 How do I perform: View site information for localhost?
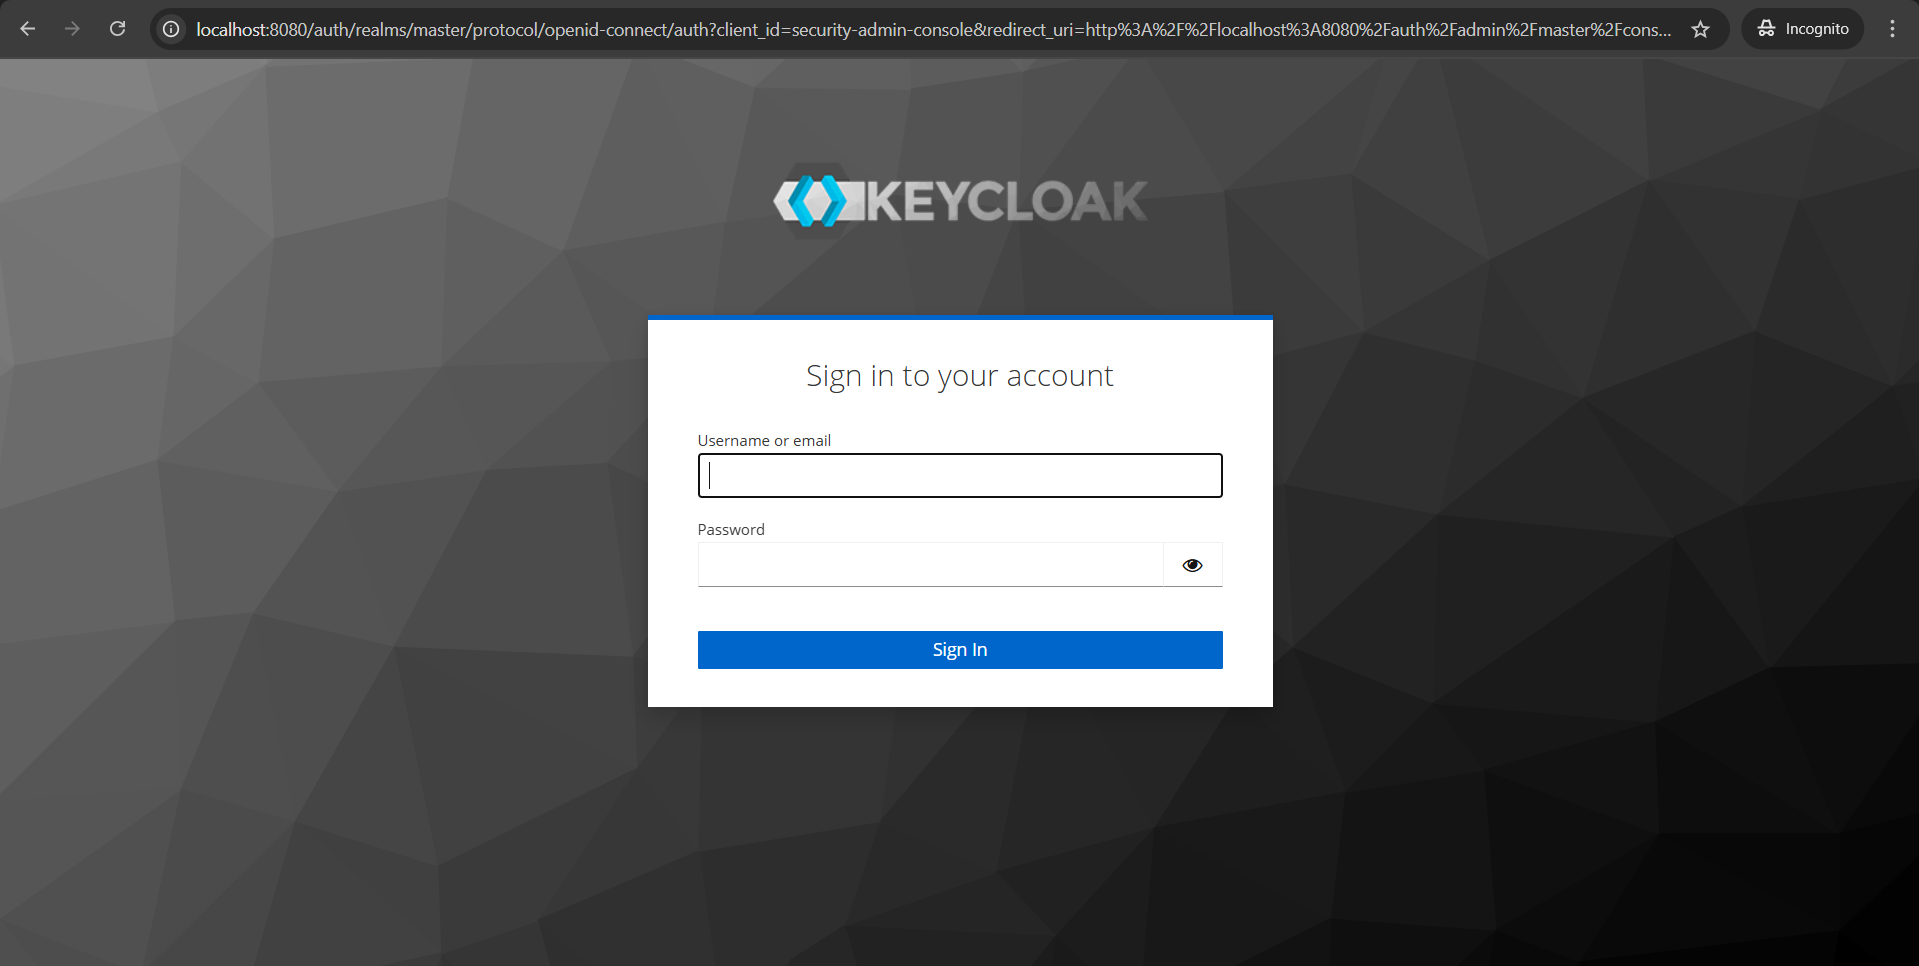point(172,29)
